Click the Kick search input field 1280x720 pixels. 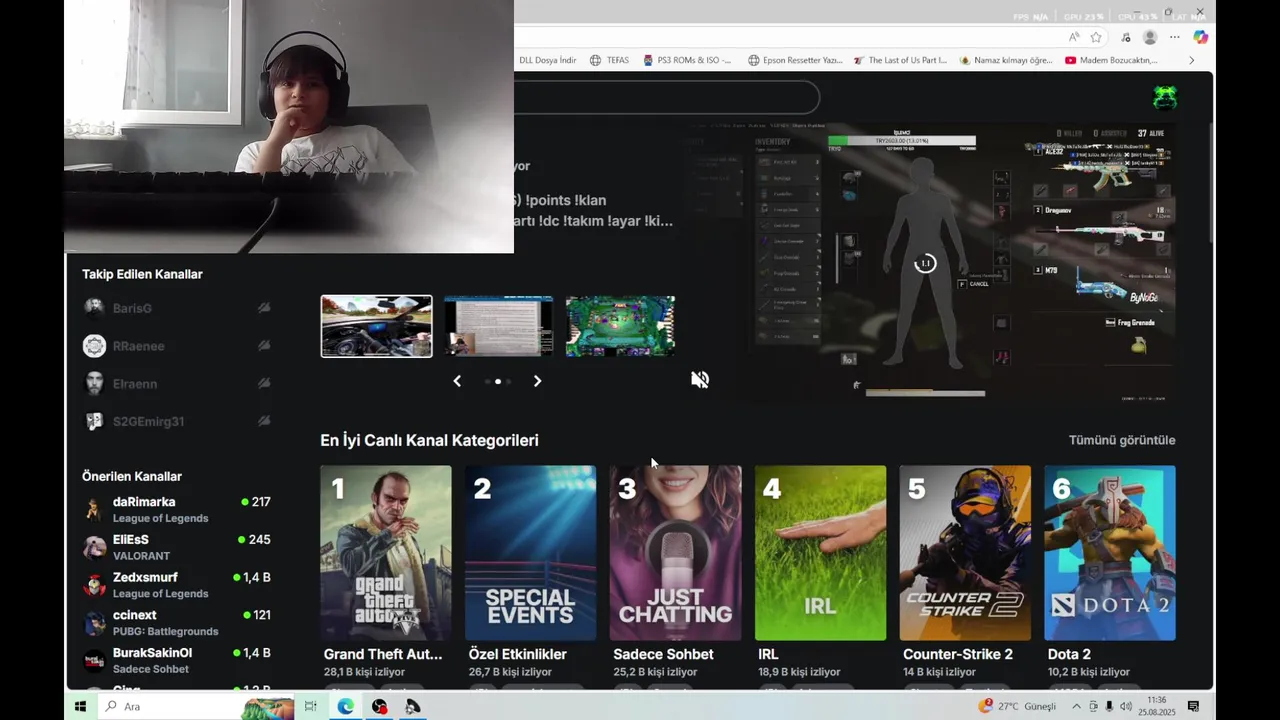(667, 97)
